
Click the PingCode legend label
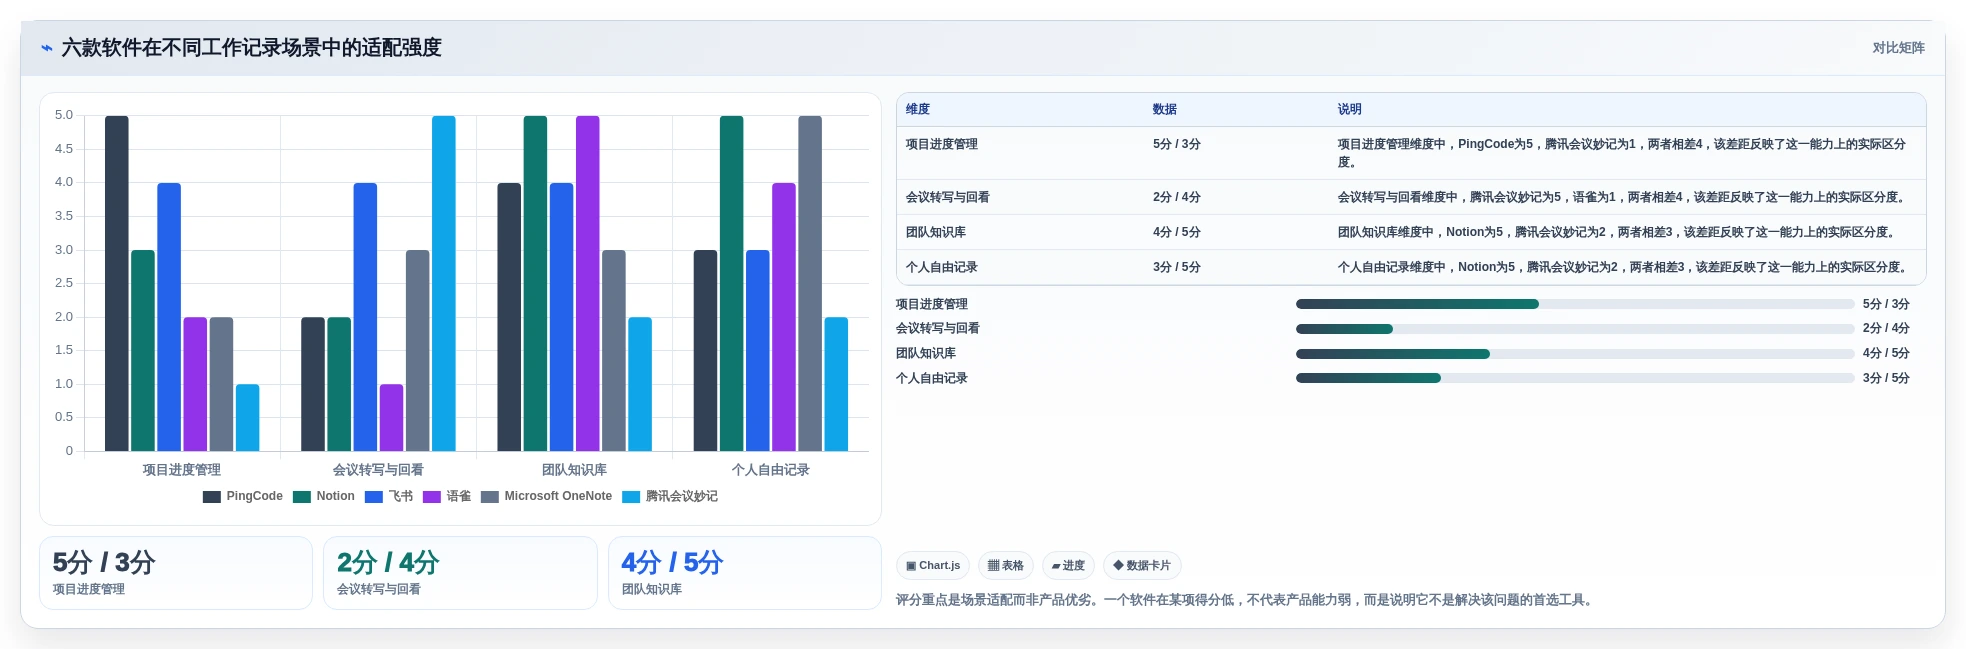(254, 496)
